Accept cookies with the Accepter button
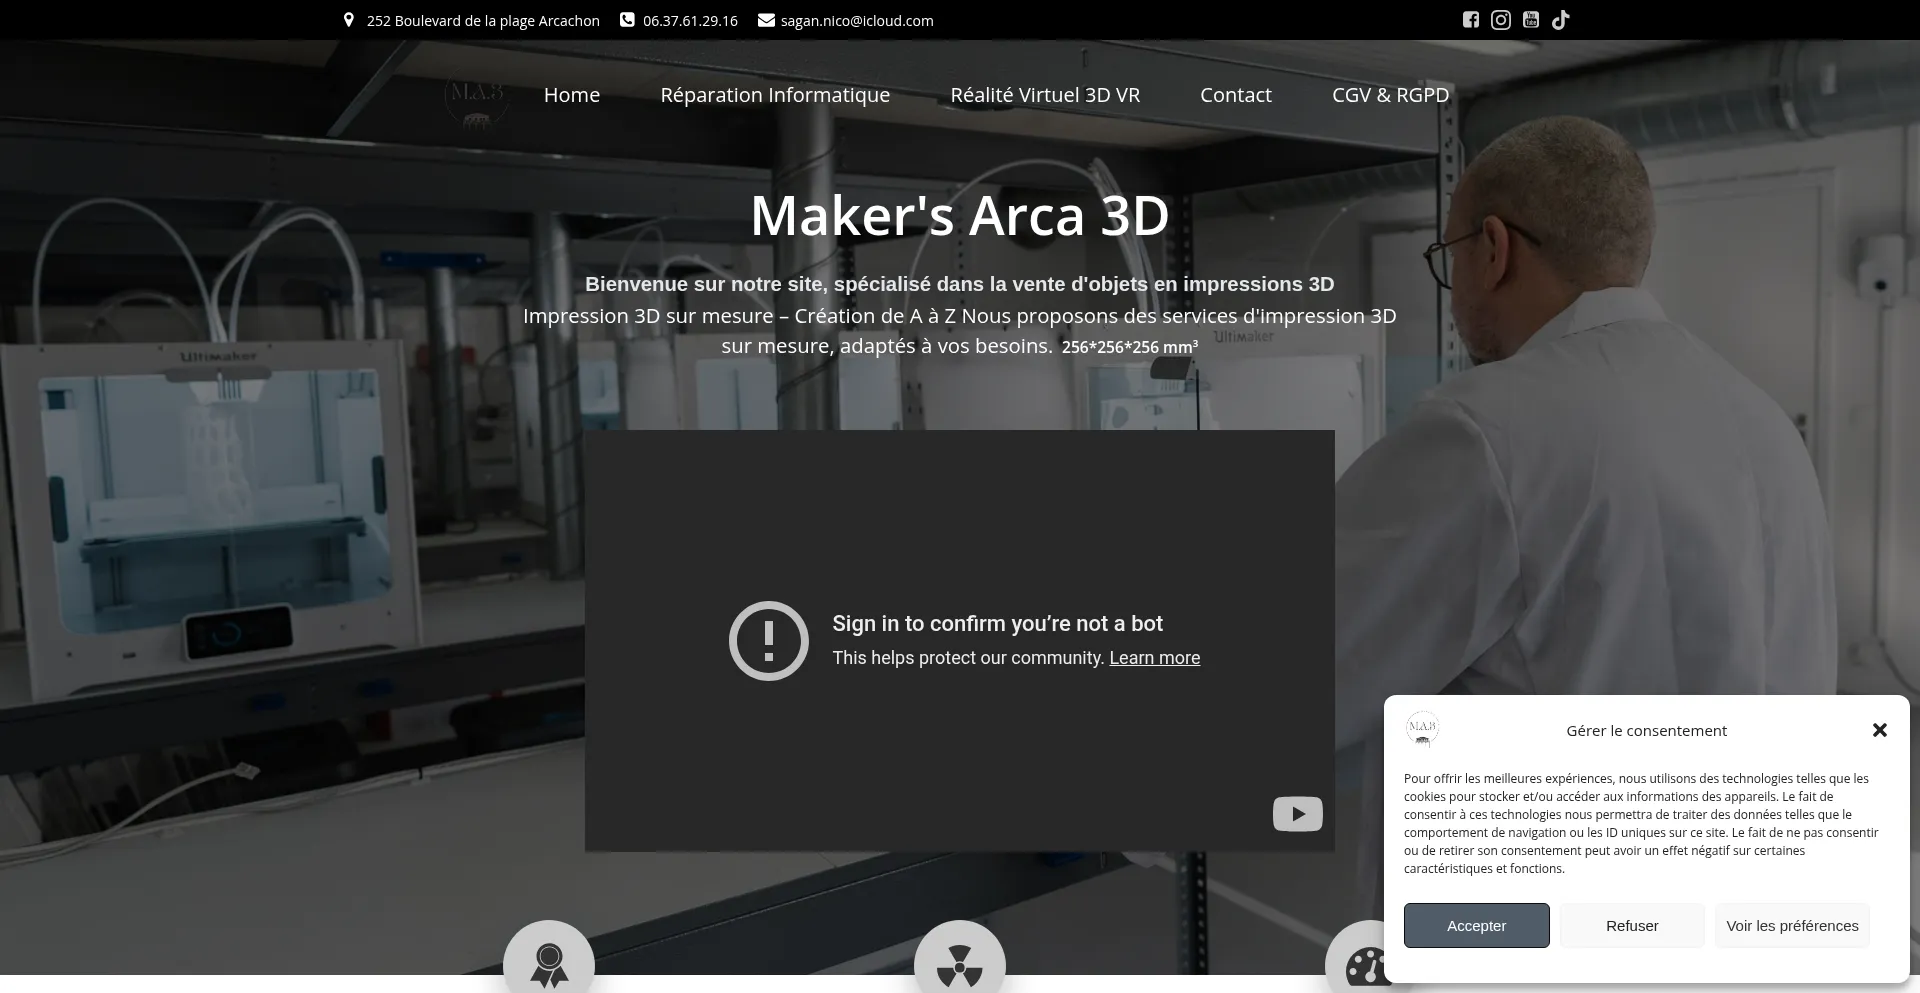Viewport: 1920px width, 993px height. [x=1476, y=925]
